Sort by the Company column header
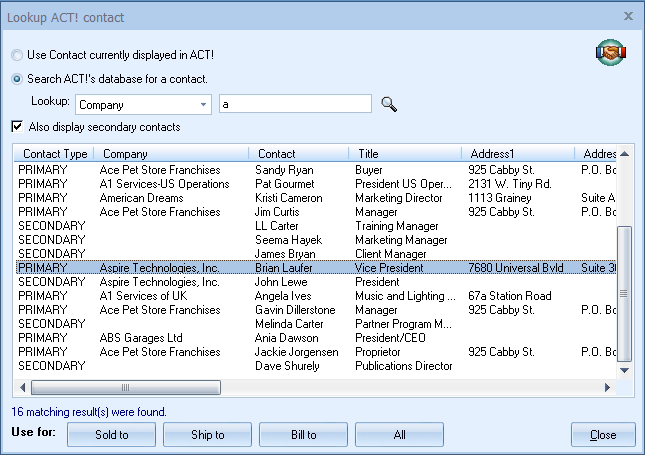Screen dimensions: 645x455 click(172, 154)
